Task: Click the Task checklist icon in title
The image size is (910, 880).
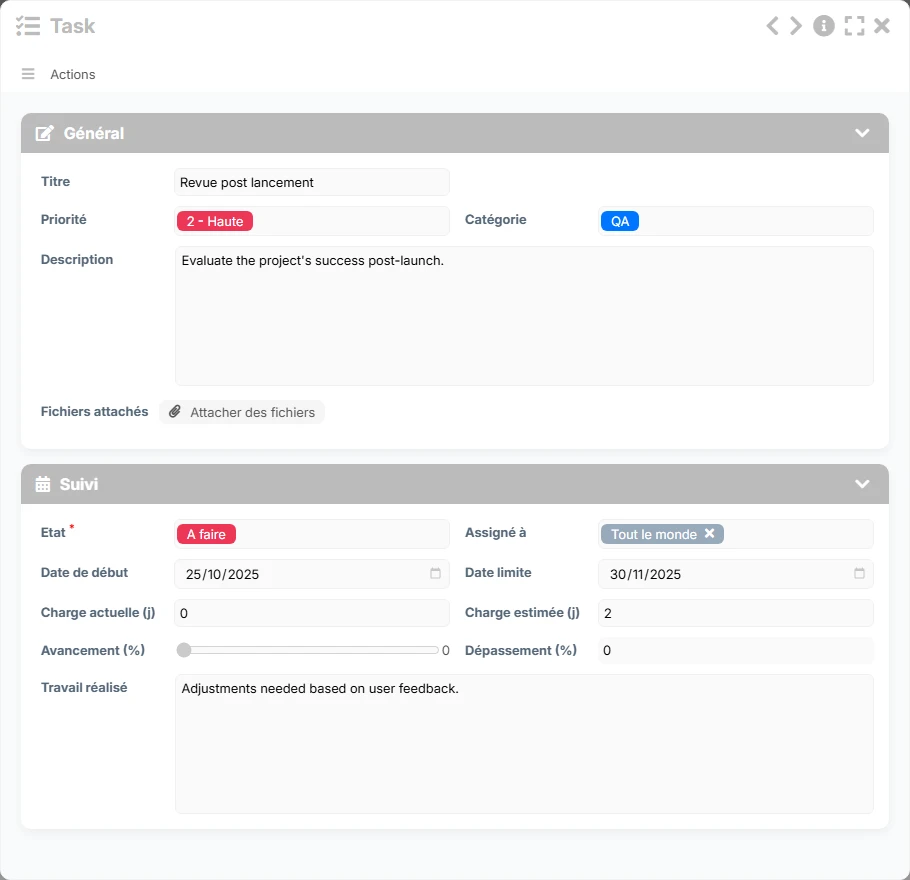Action: (x=28, y=26)
